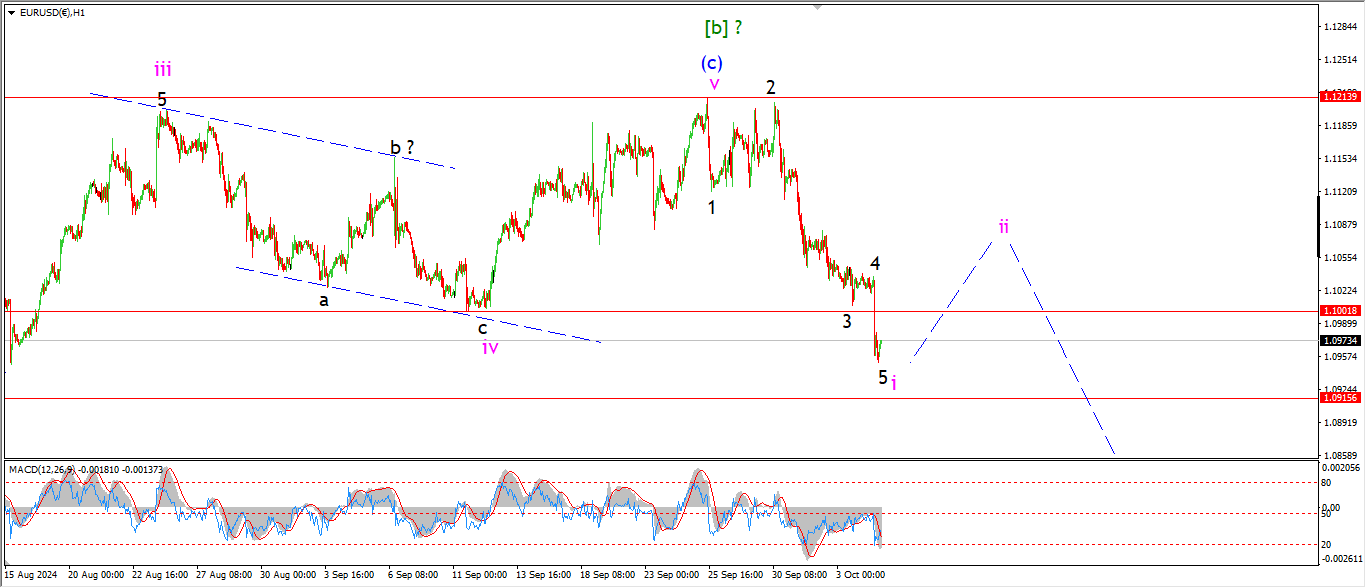Click the black 'b ?' wave label
The width and height of the screenshot is (1366, 588).
pos(402,148)
